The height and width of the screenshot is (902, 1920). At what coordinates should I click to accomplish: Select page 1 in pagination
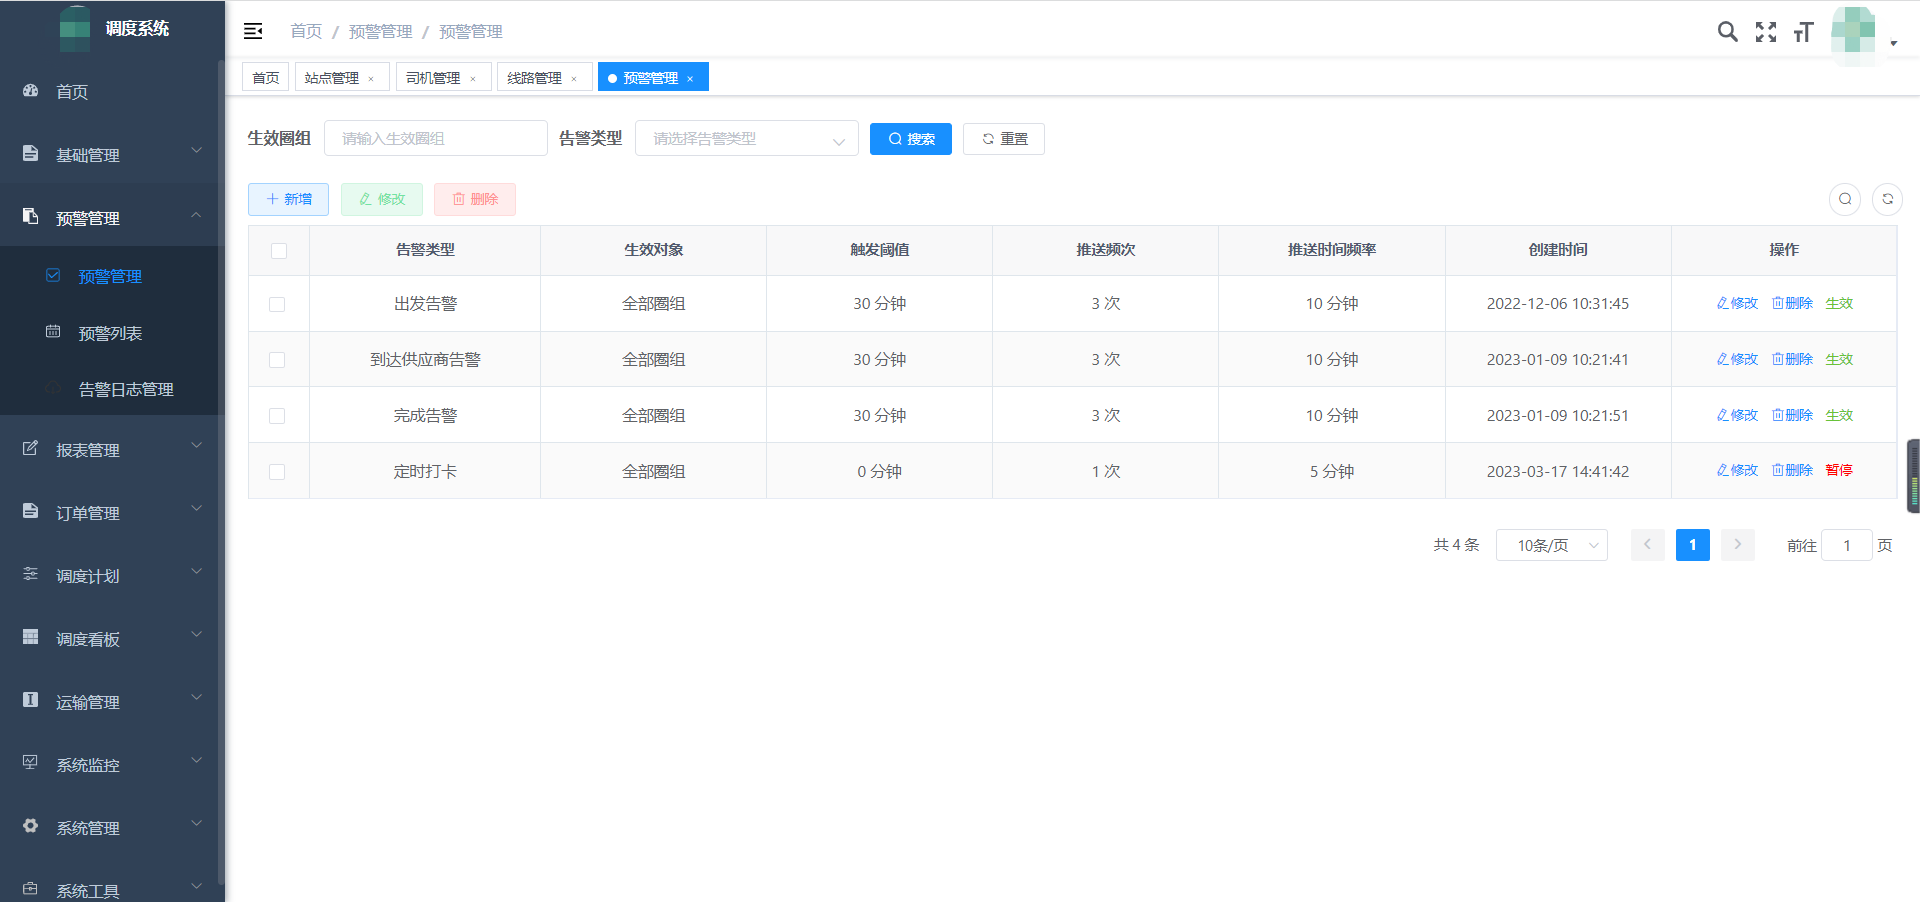1692,545
